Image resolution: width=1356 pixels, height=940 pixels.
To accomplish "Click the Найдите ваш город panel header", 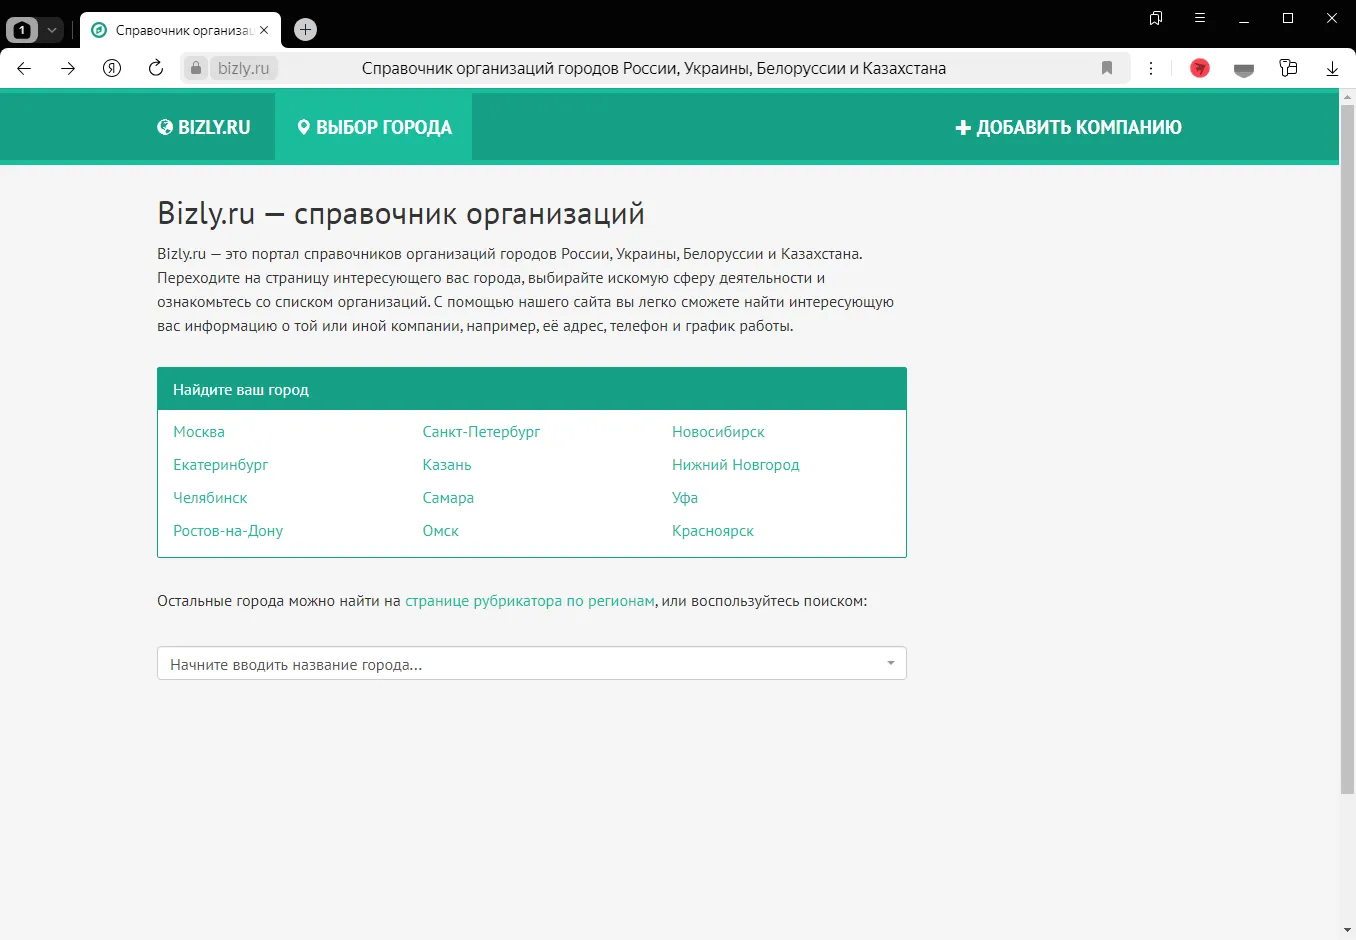I will tap(532, 389).
